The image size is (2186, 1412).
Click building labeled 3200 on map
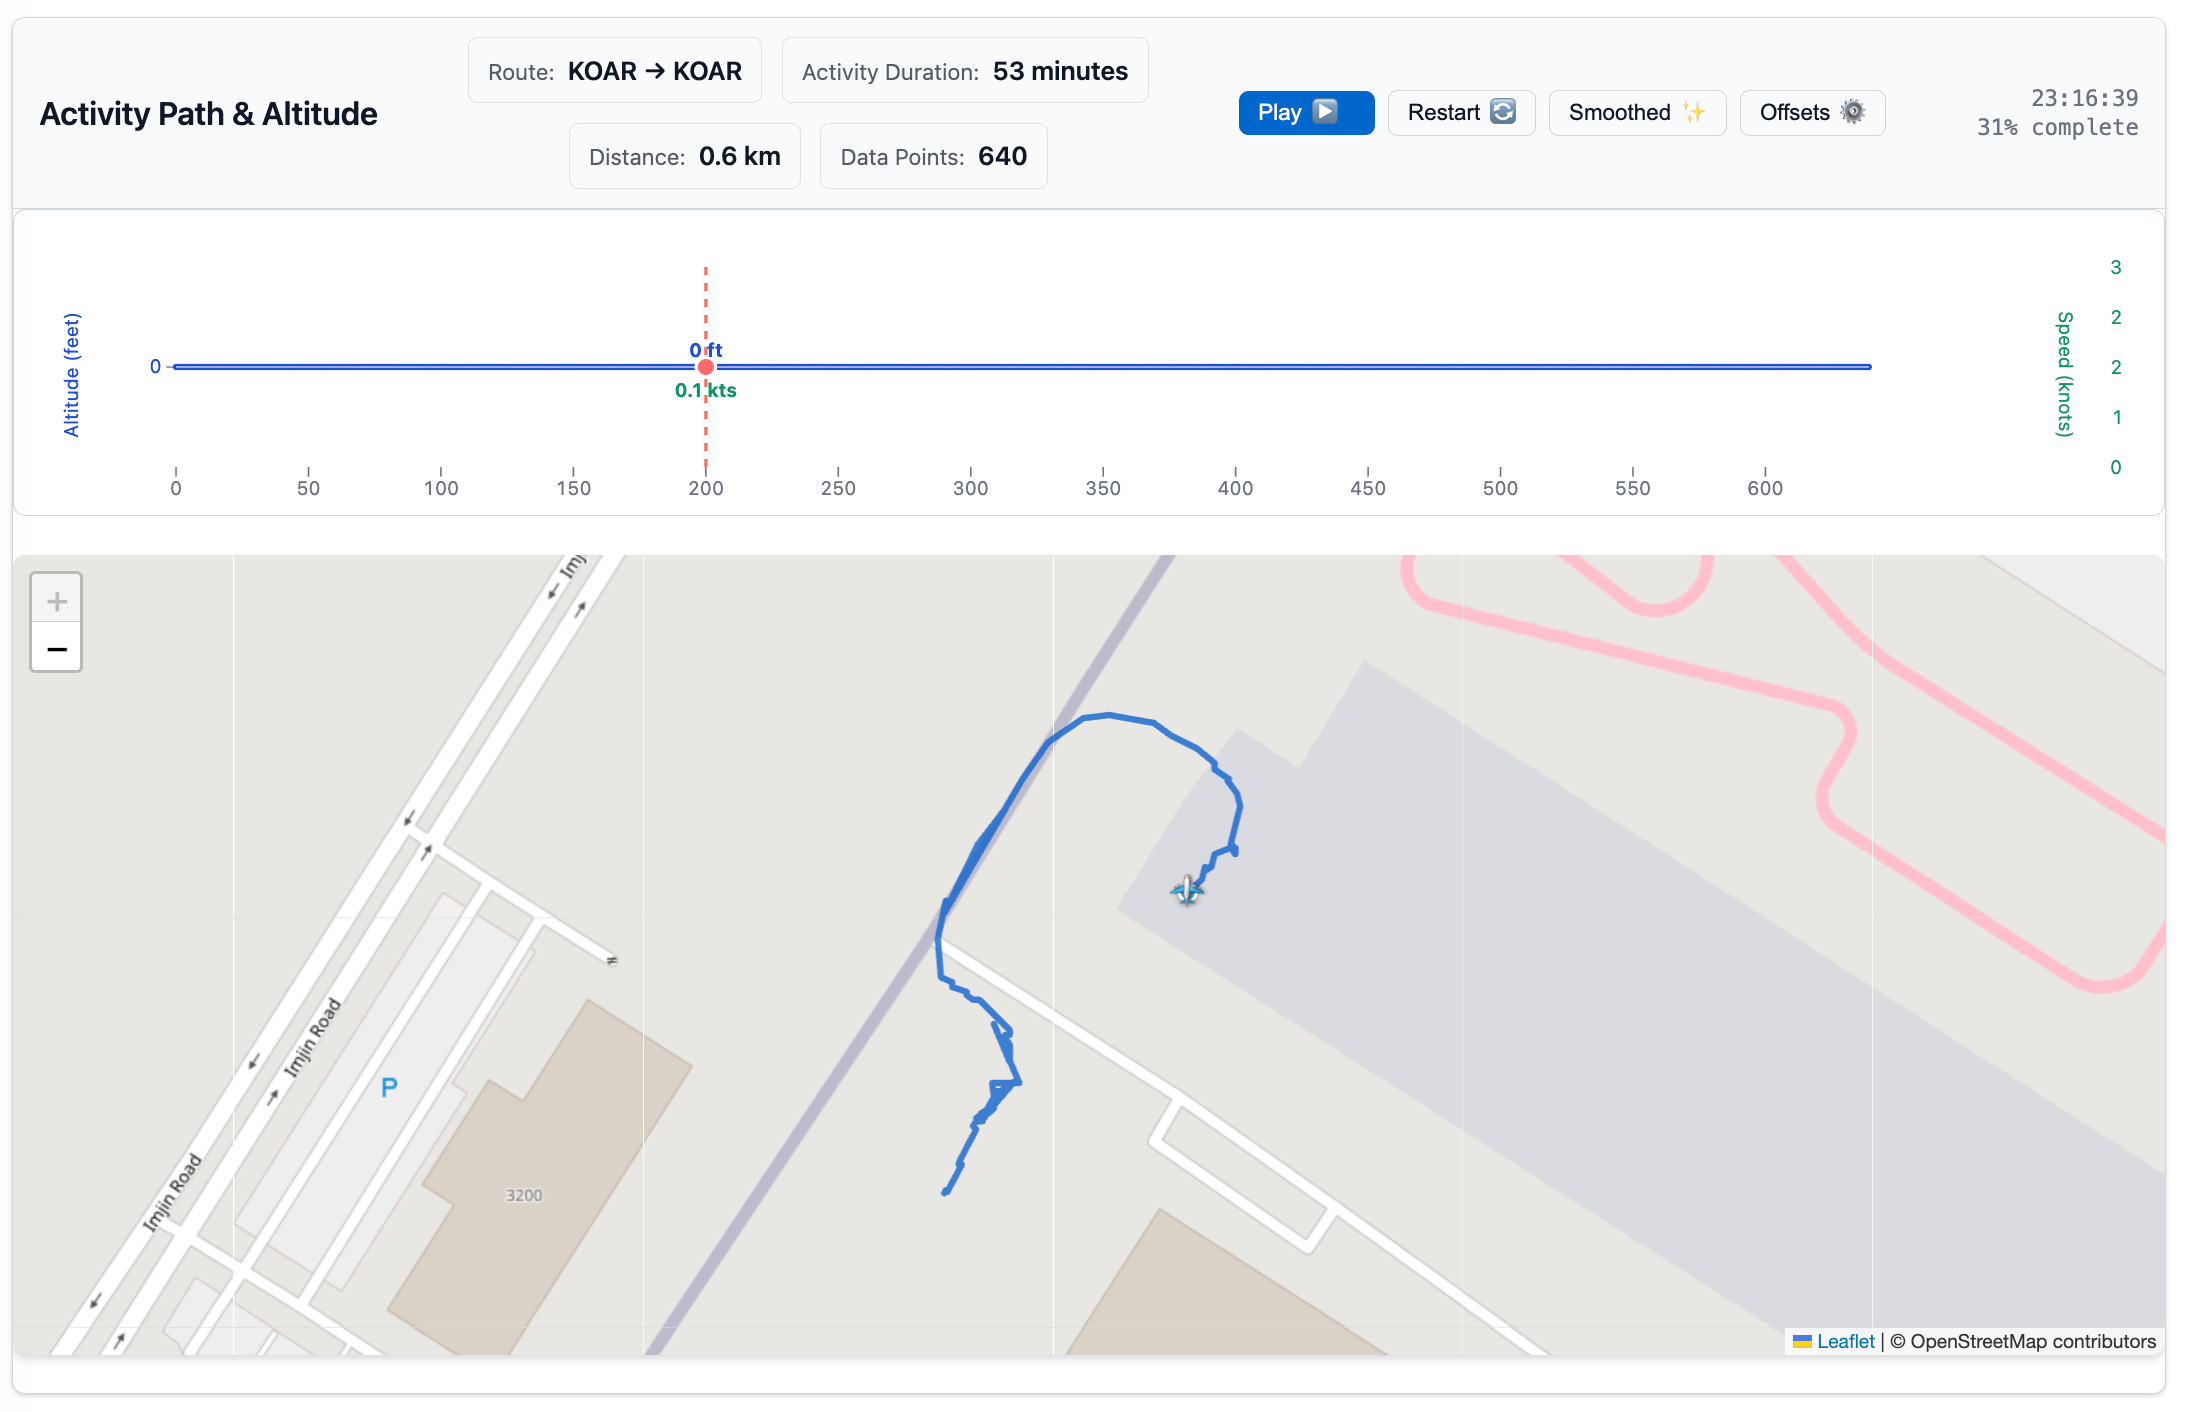click(524, 1195)
